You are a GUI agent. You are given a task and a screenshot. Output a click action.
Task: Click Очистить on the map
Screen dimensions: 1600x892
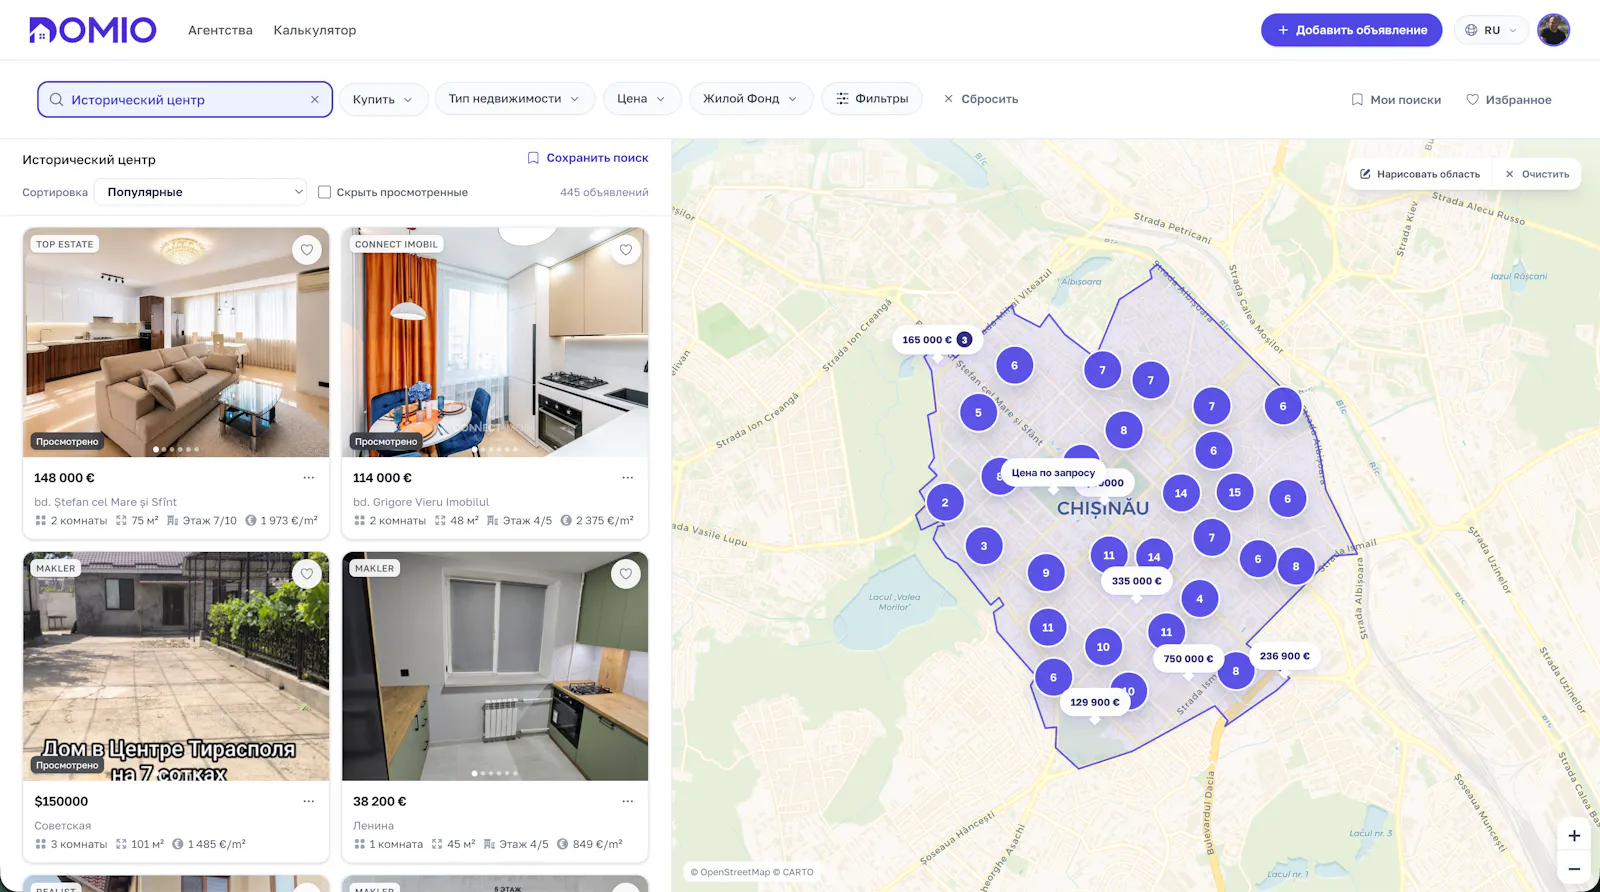1537,174
